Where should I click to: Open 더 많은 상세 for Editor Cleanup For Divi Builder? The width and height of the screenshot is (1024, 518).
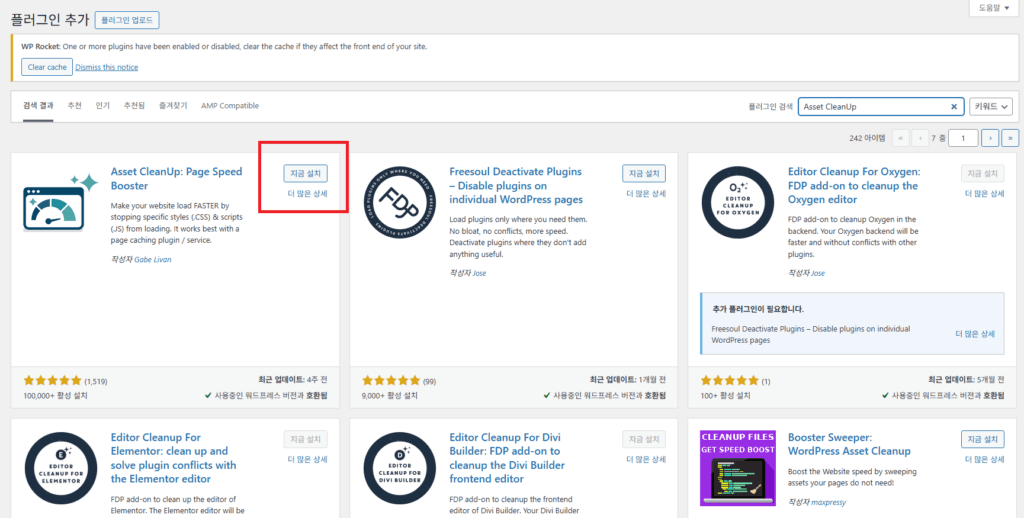click(646, 460)
